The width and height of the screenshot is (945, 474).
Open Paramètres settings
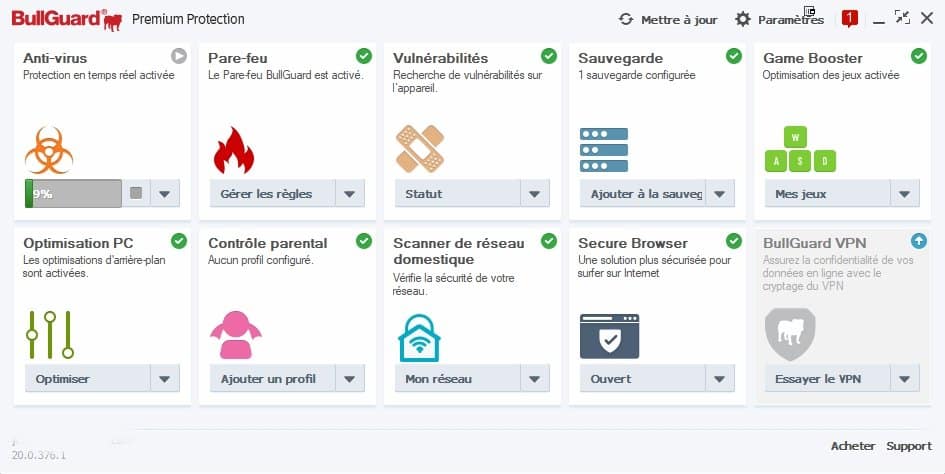(779, 19)
